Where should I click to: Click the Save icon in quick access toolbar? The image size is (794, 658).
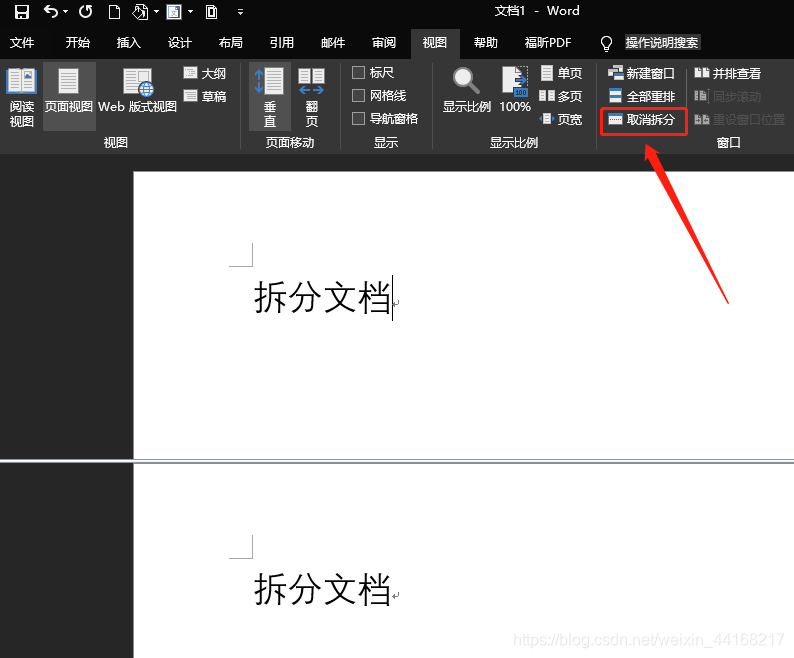(x=21, y=12)
